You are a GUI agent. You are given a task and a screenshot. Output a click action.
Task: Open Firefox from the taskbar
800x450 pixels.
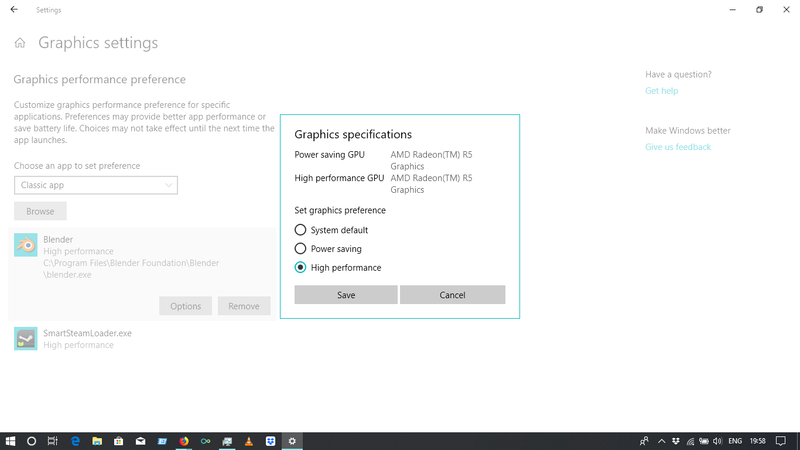[x=184, y=441]
